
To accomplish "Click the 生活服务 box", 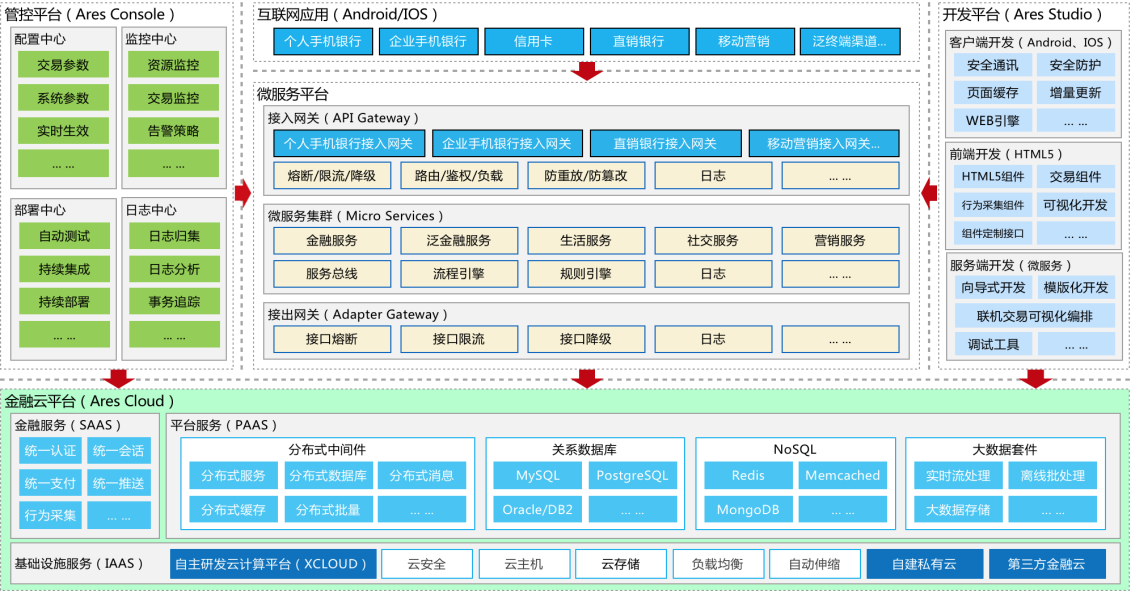I will [586, 240].
